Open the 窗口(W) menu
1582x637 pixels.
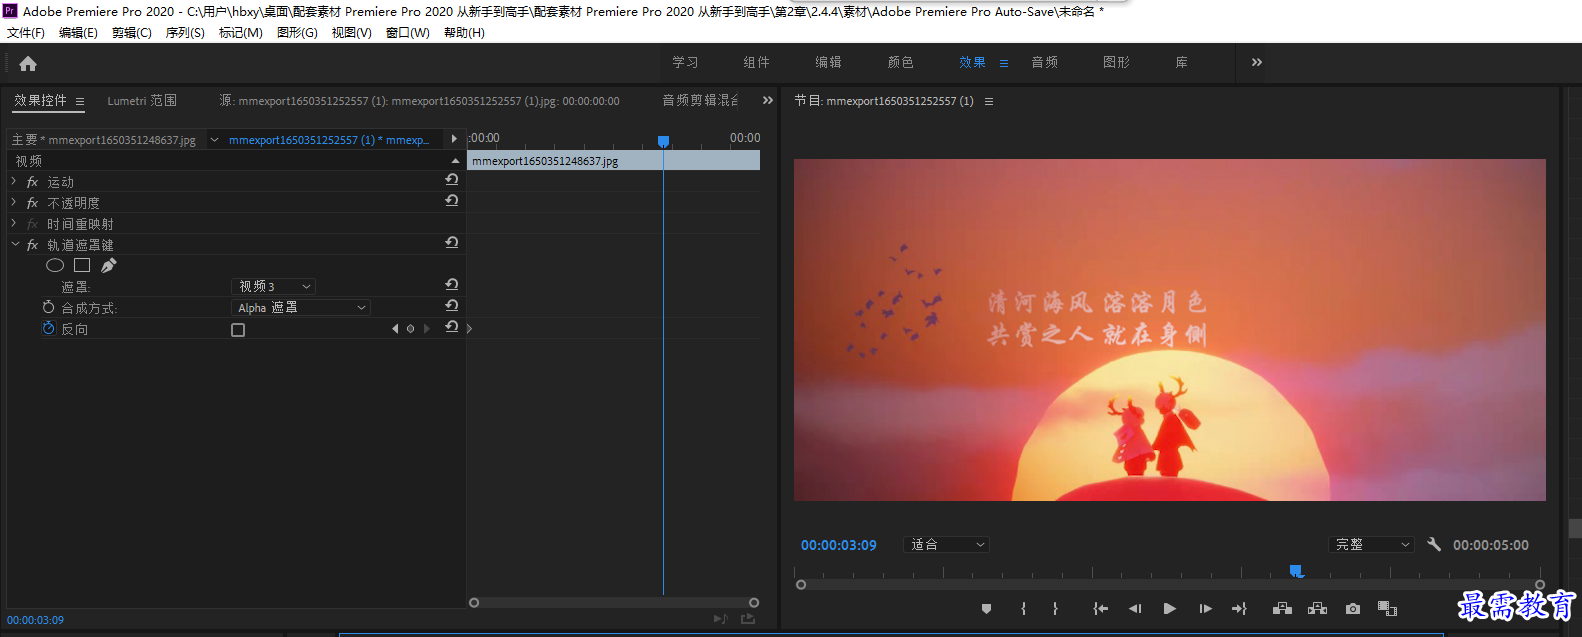click(x=408, y=33)
